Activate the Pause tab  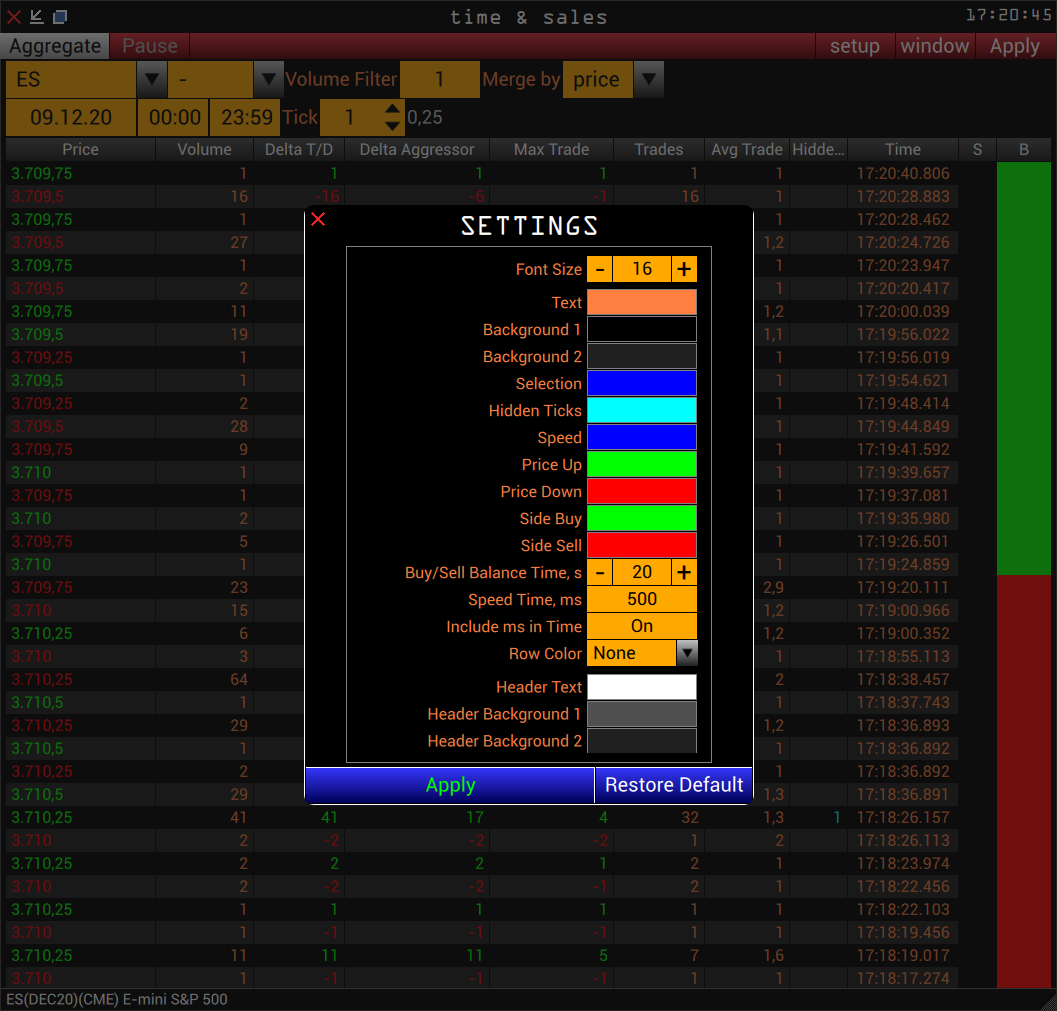(x=148, y=45)
